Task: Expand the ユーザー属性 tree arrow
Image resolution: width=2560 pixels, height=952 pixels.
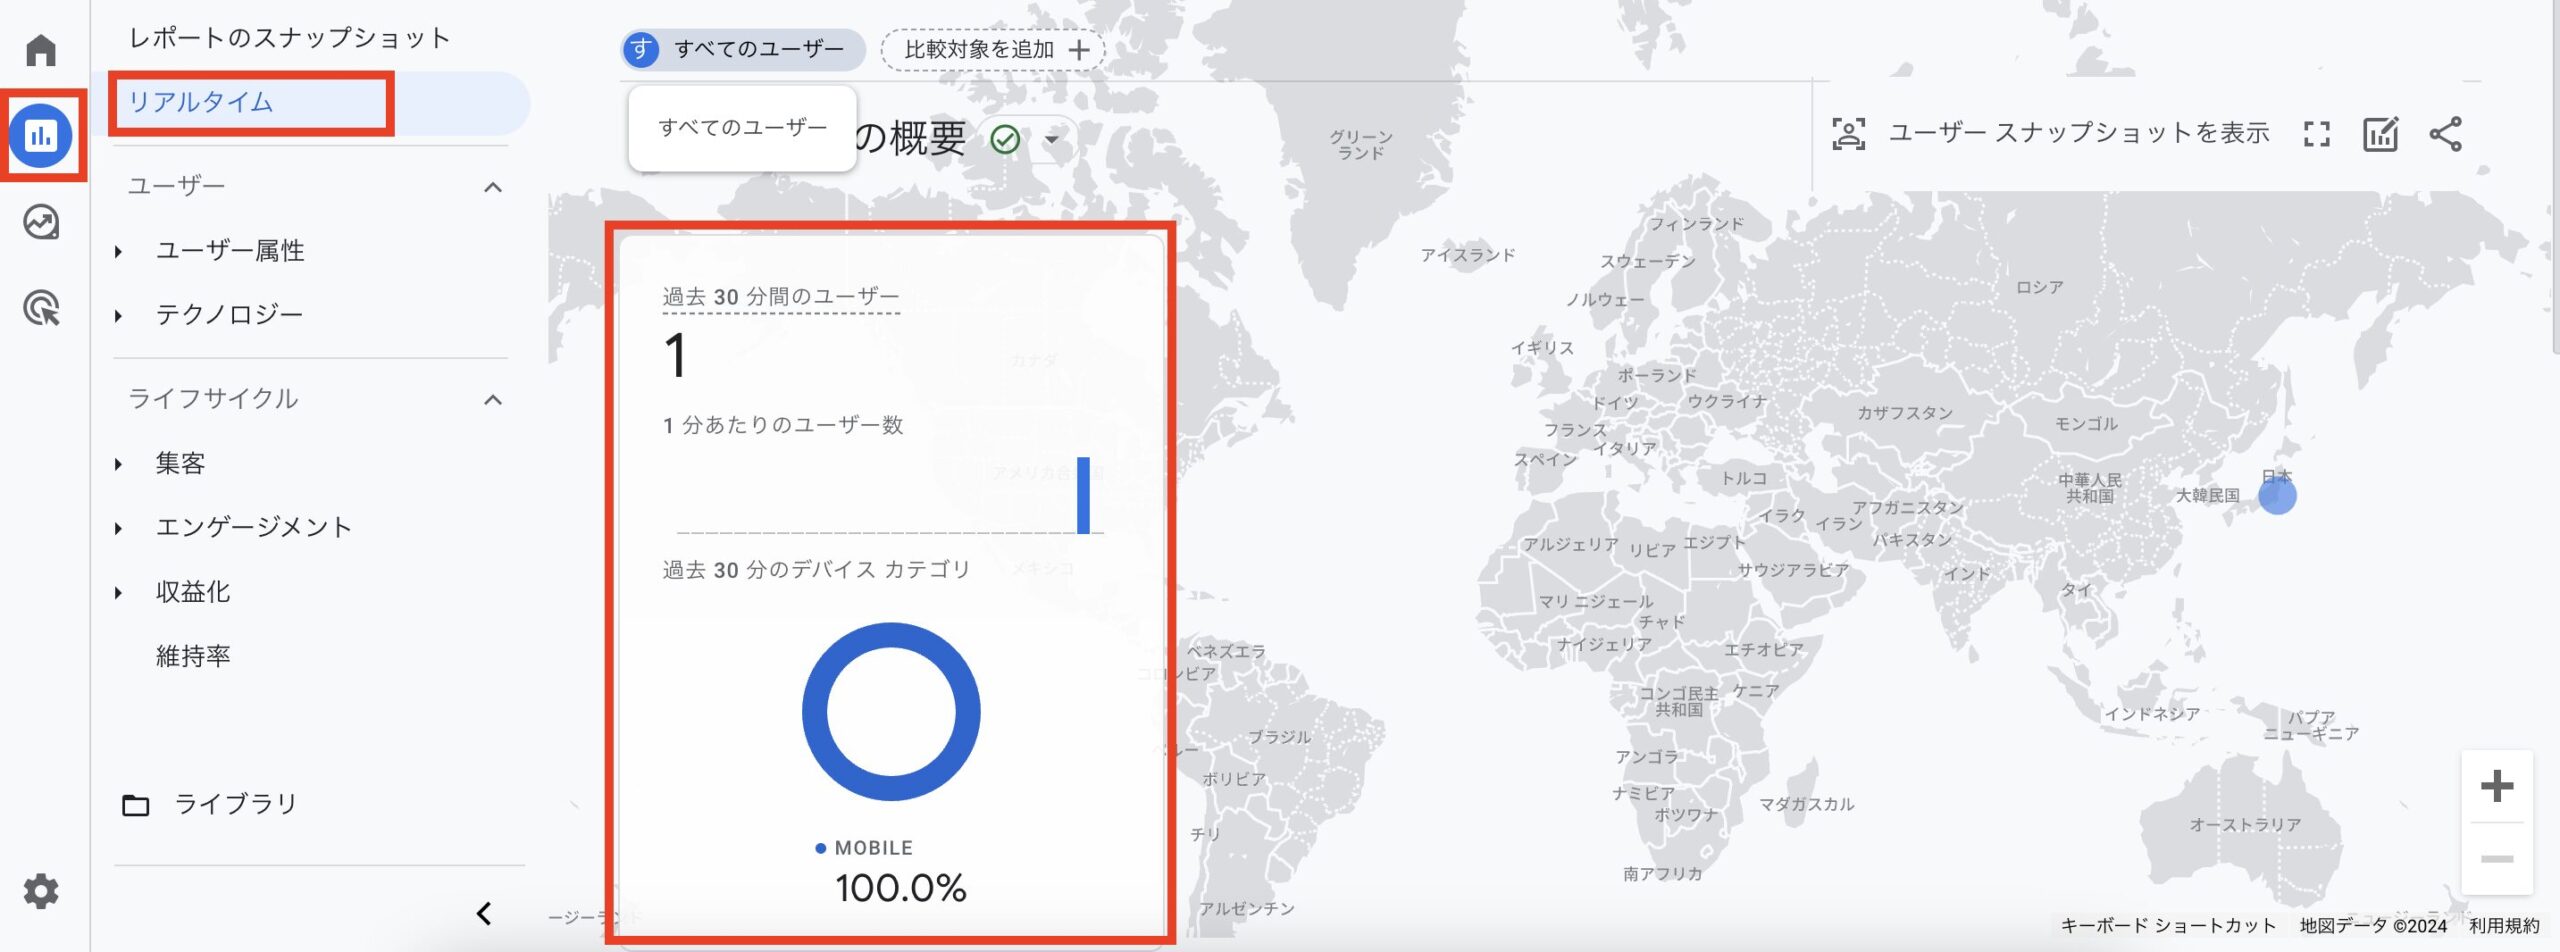Action: (118, 252)
